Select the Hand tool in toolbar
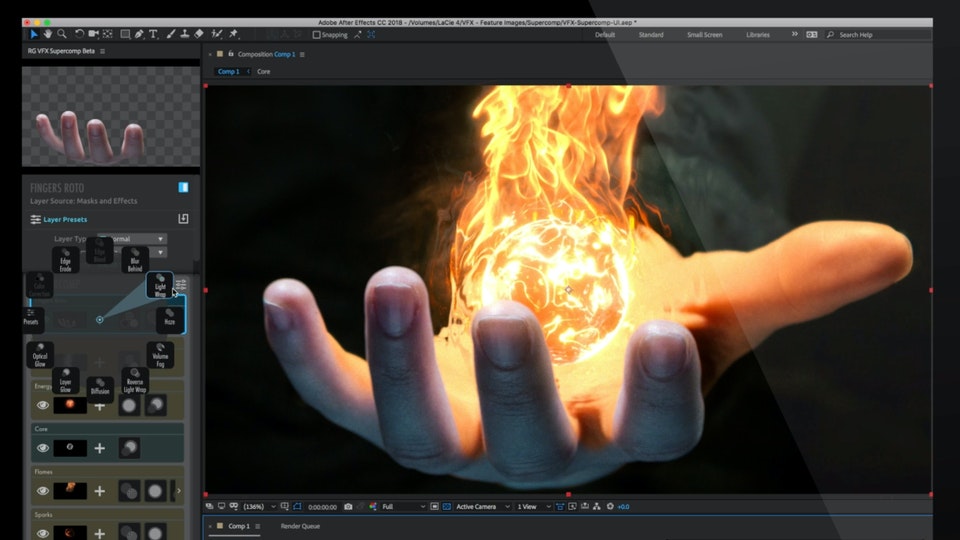 [47, 34]
